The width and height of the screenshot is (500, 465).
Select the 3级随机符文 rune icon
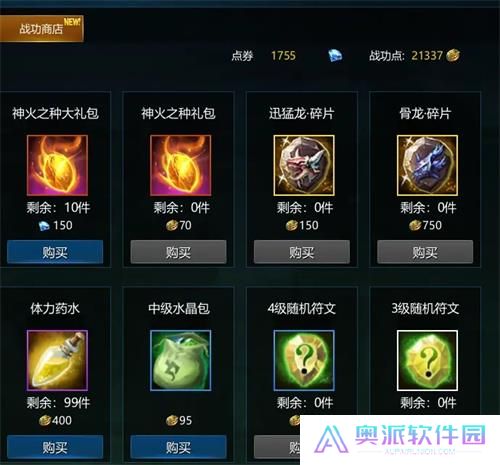tap(427, 360)
